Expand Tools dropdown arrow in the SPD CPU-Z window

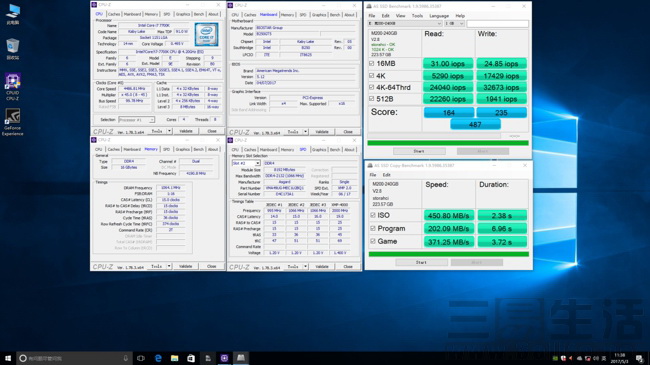click(306, 267)
